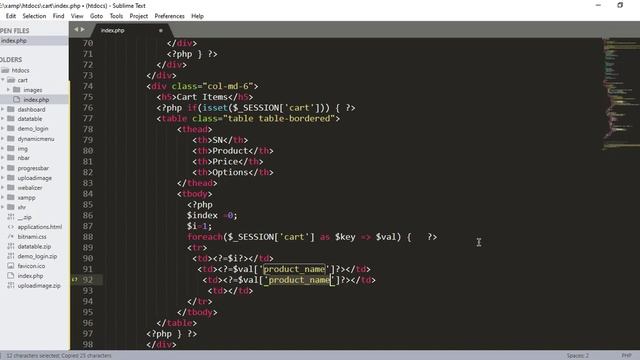This screenshot has width=640, height=360.
Task: Open the Project menu
Action: tap(138, 16)
